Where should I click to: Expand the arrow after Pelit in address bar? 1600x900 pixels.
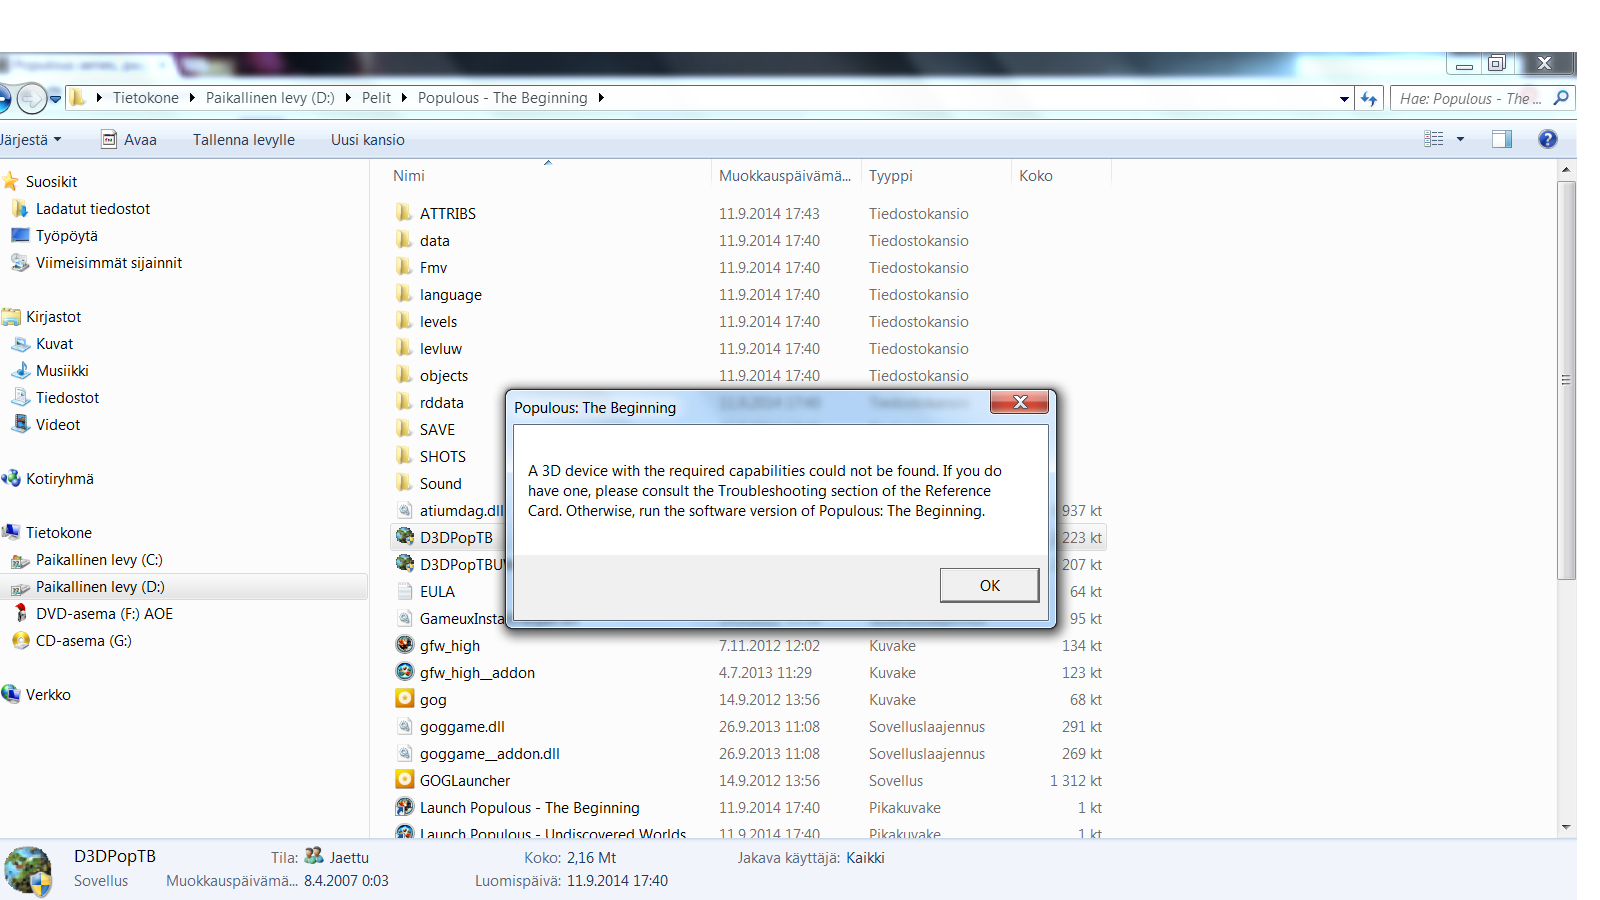pyautogui.click(x=404, y=97)
